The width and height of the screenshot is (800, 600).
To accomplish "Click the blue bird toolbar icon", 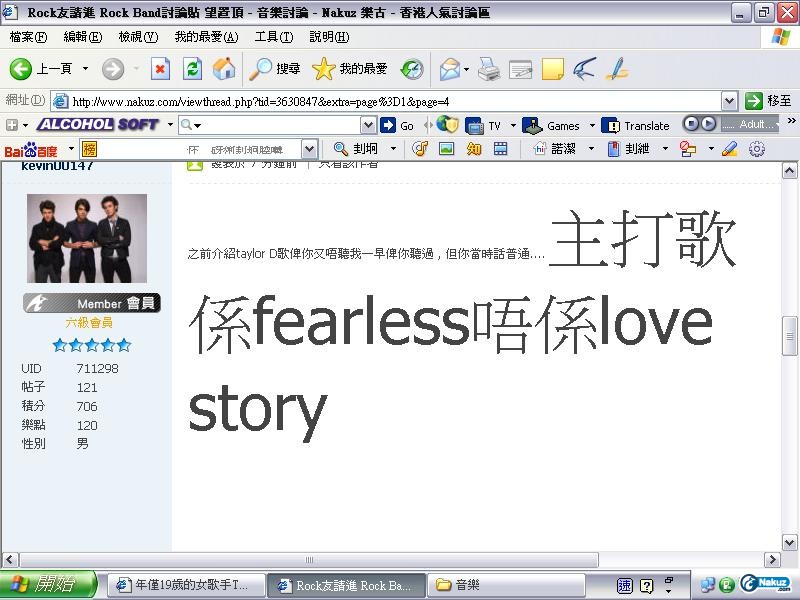I will click(584, 69).
